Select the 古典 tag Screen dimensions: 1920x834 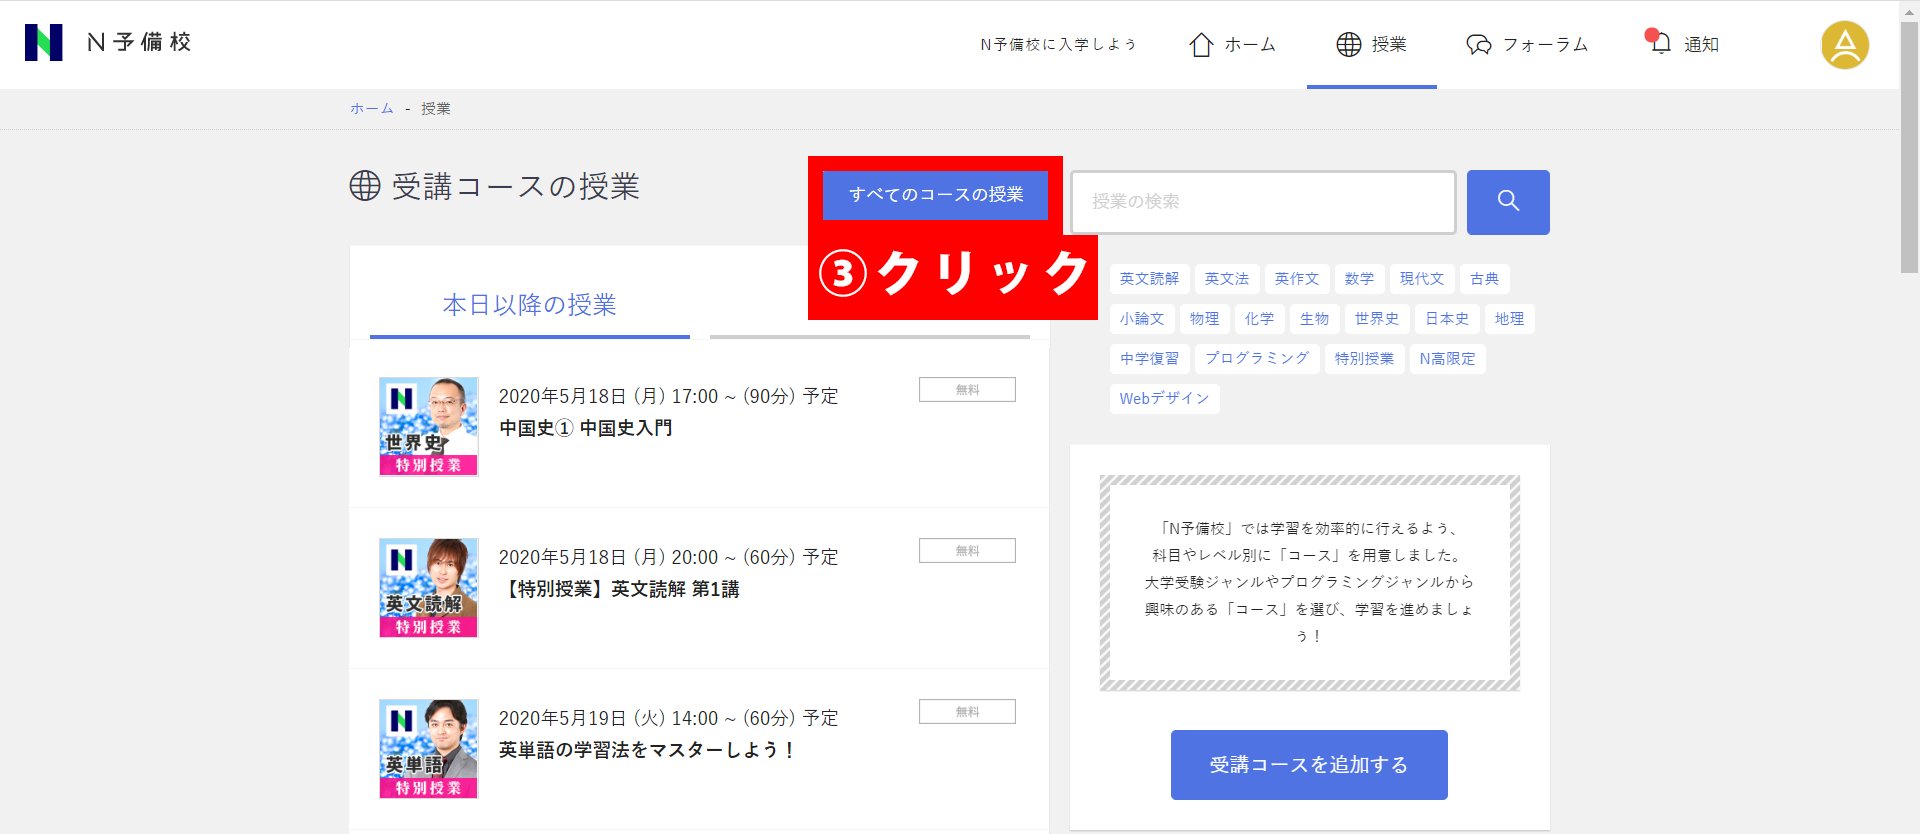(x=1484, y=279)
